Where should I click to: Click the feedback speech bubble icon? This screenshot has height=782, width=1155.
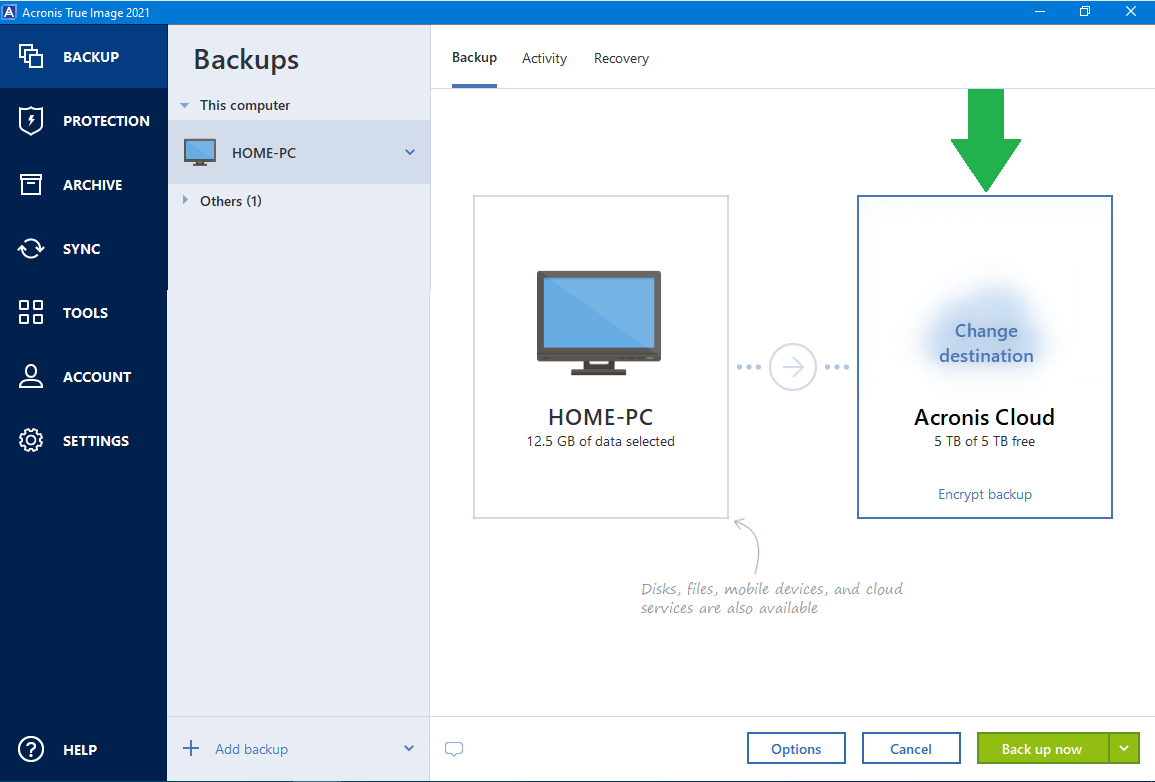tap(454, 748)
